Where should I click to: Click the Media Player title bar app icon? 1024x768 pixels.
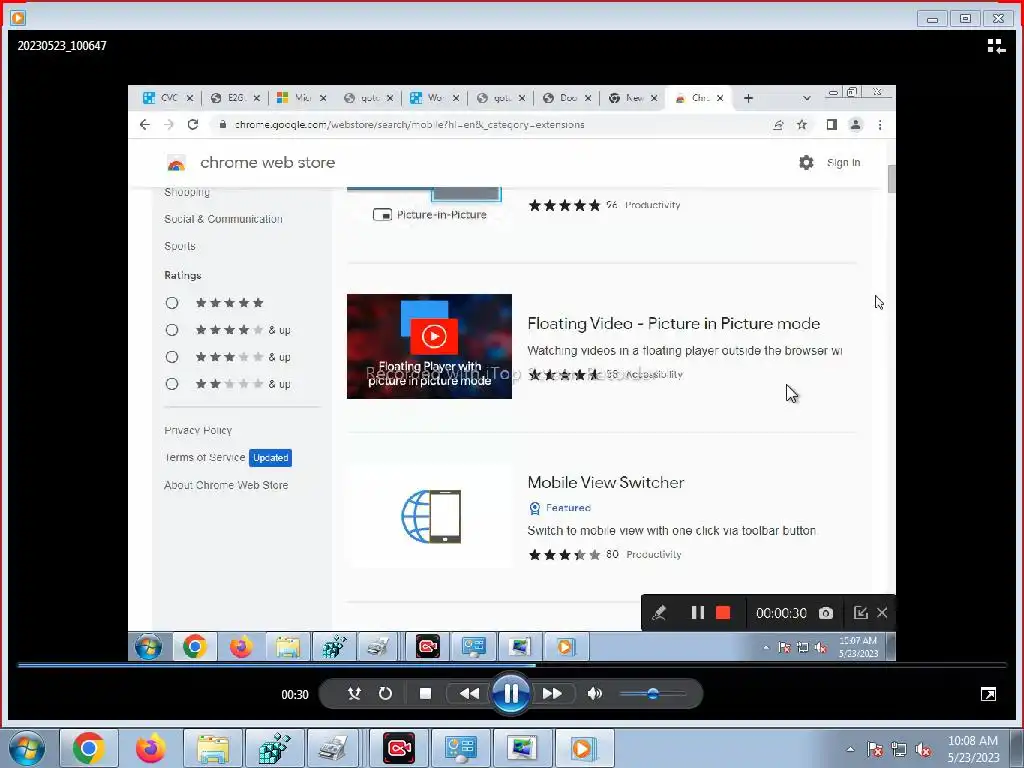click(x=18, y=18)
